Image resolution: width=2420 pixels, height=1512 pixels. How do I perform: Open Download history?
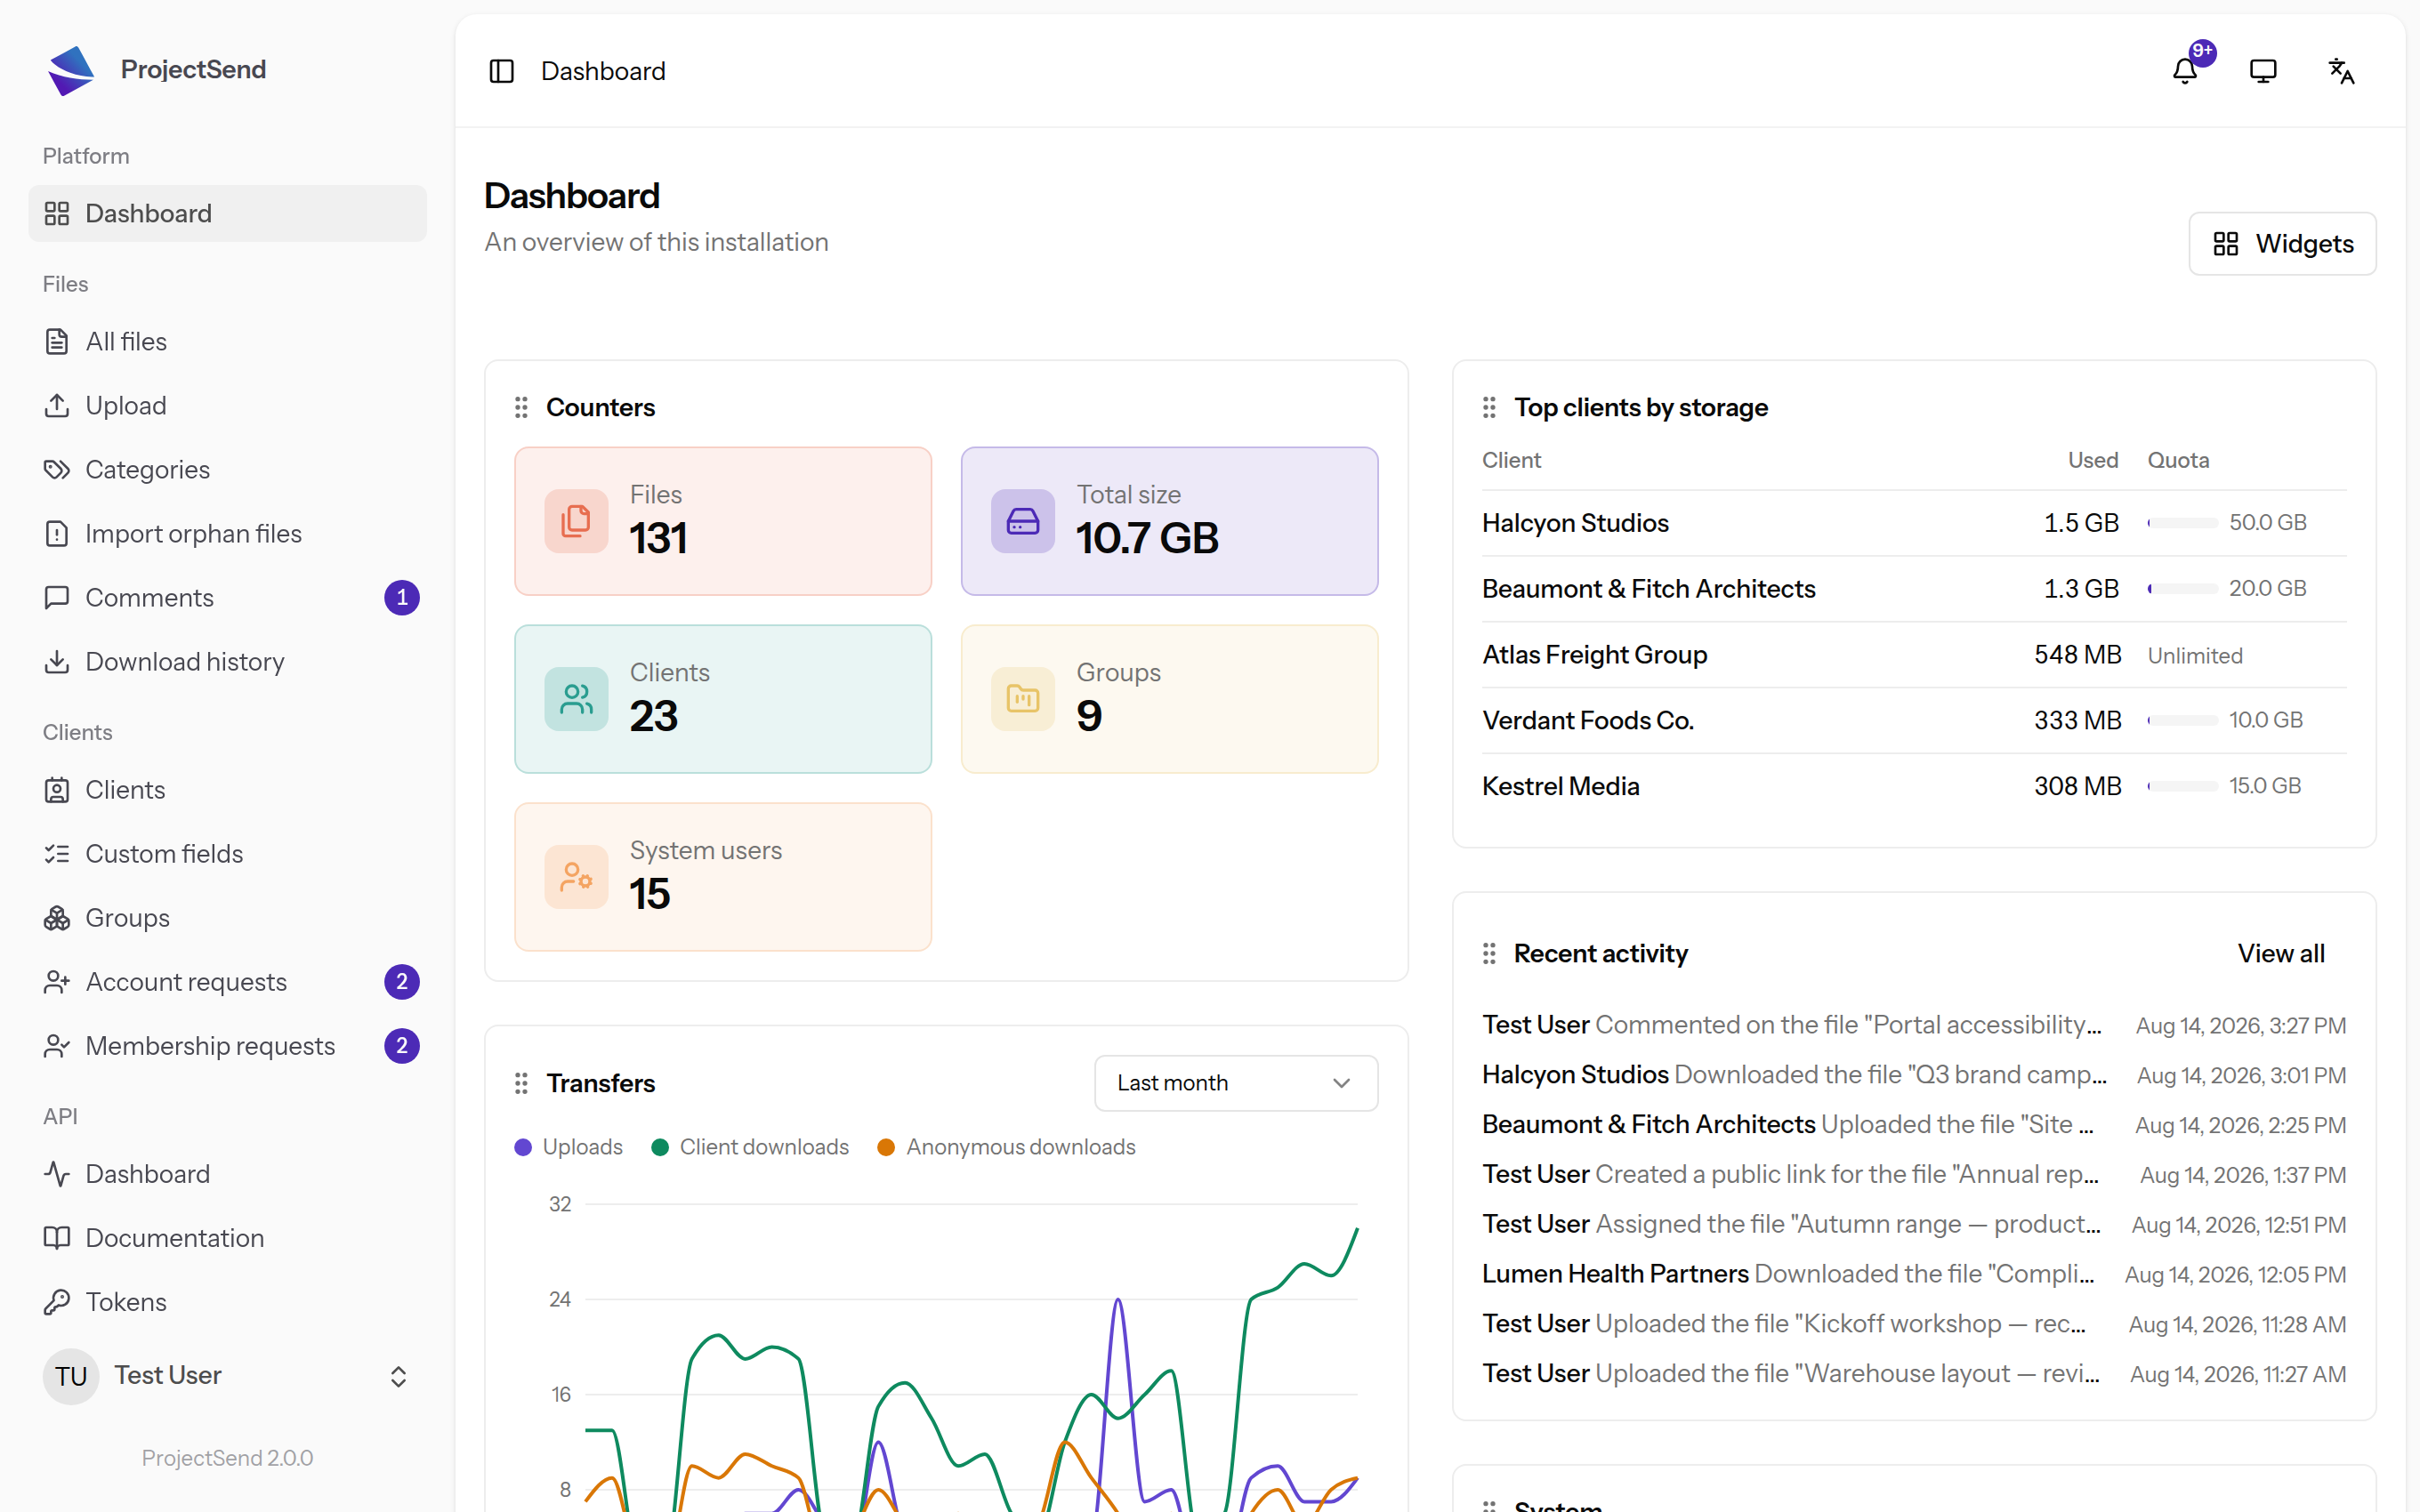coord(228,662)
